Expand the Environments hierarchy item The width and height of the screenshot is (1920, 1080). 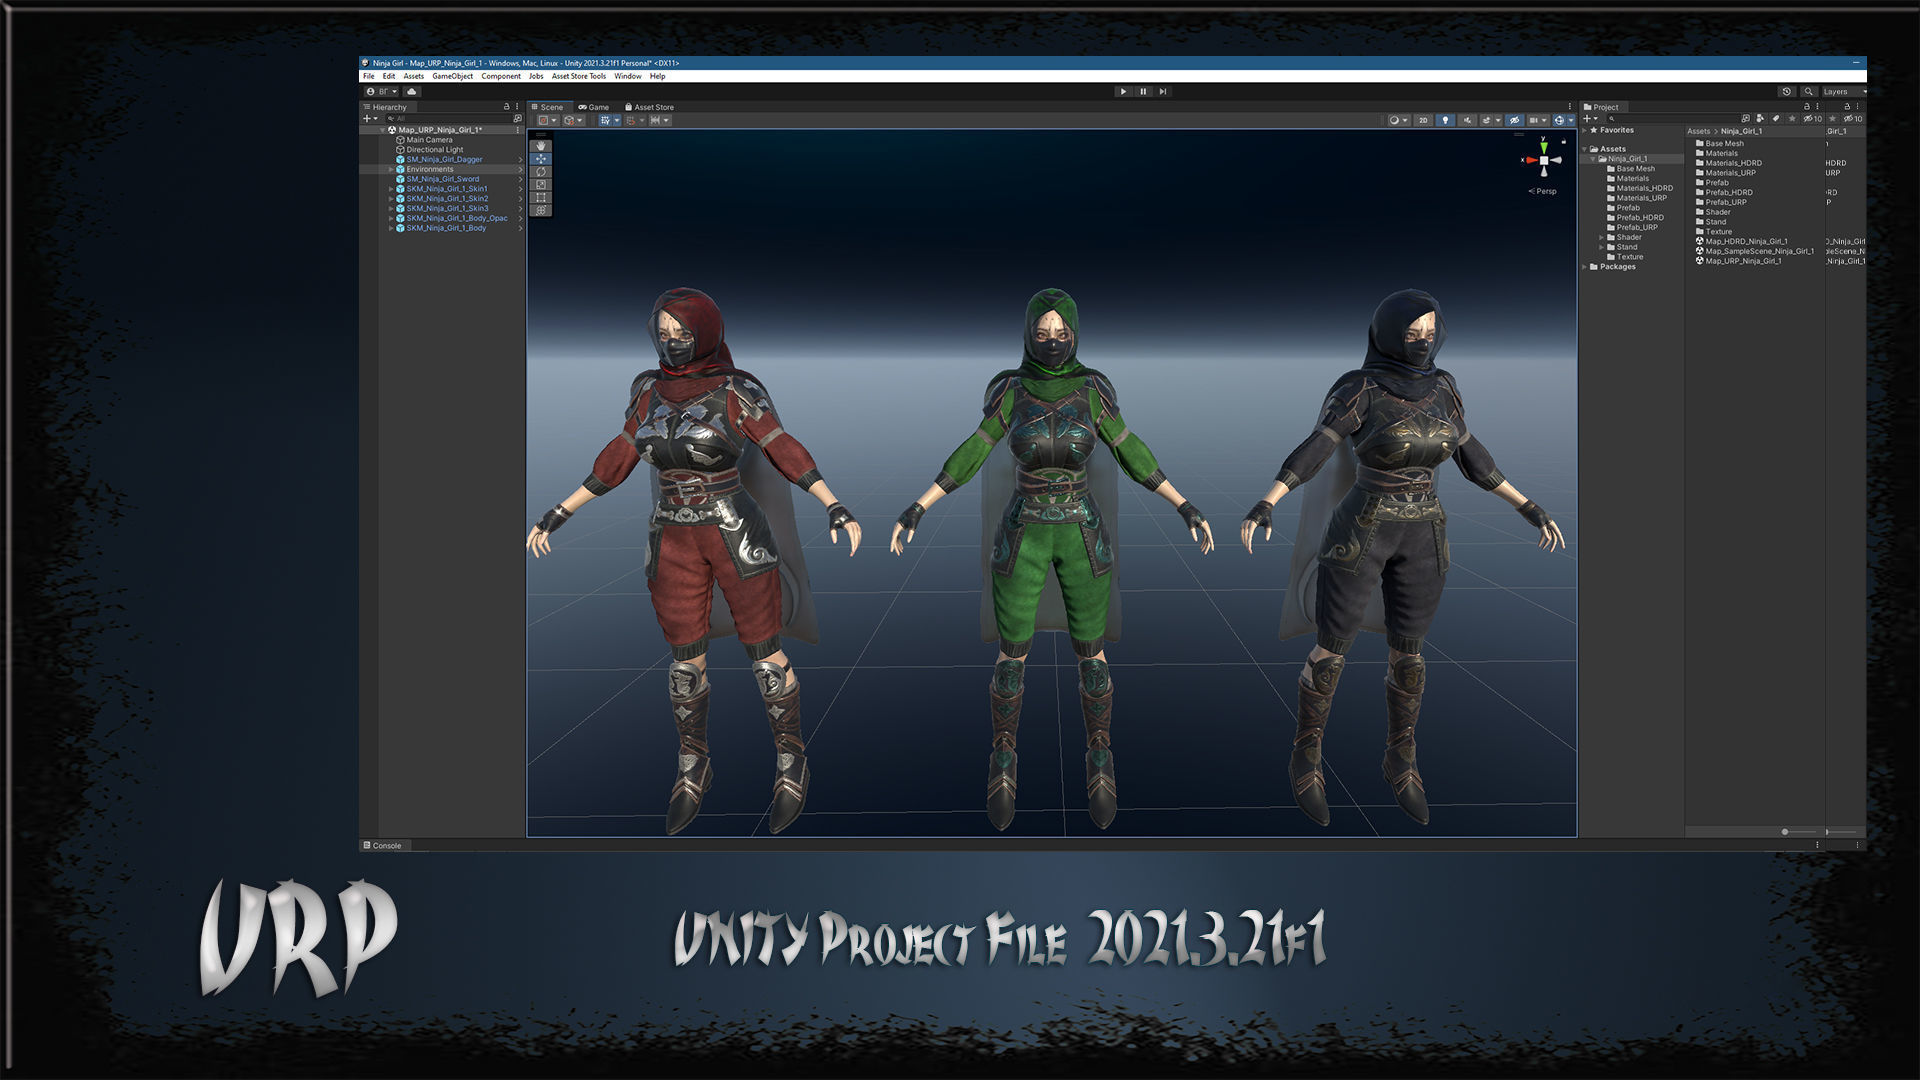[391, 169]
